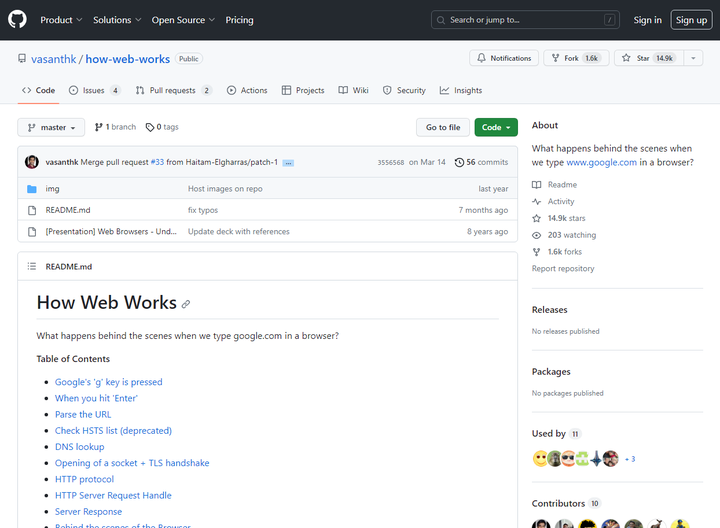Jump to HTTP protocol section
The image size is (720, 528).
(x=84, y=479)
